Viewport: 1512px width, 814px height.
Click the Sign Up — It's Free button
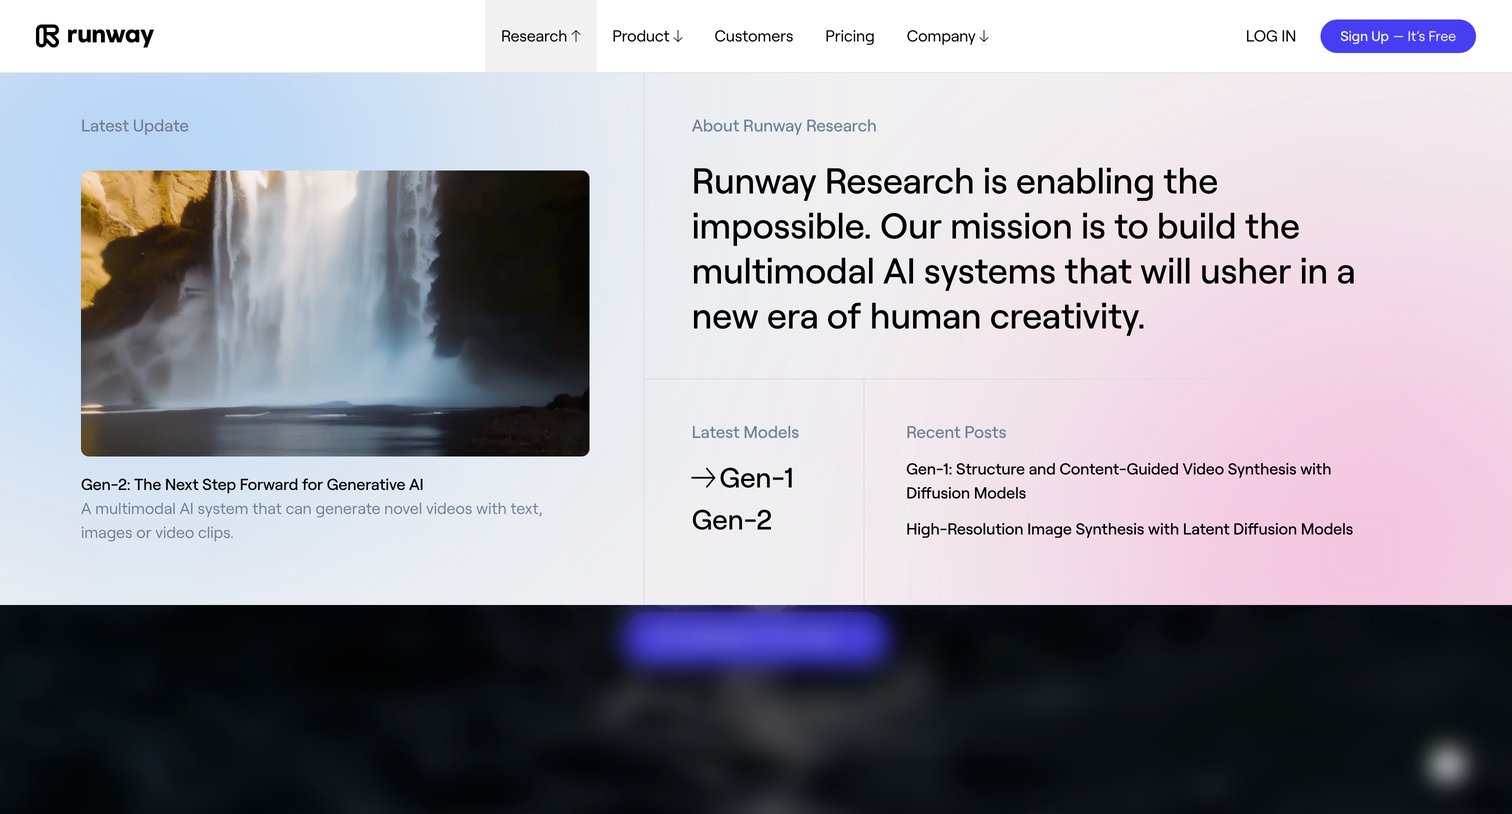pos(1397,36)
